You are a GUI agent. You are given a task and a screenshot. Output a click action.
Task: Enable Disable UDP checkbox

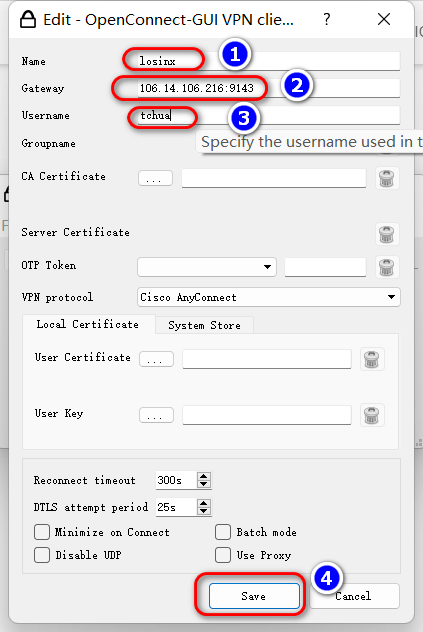coord(42,555)
